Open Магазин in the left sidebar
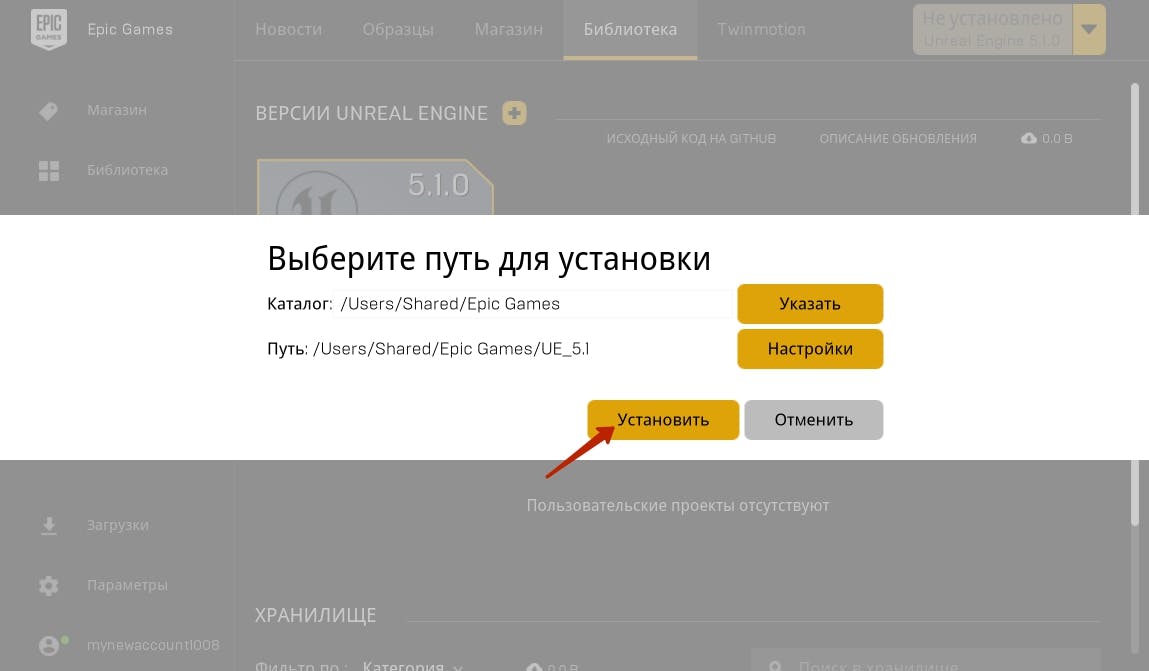 click(117, 111)
